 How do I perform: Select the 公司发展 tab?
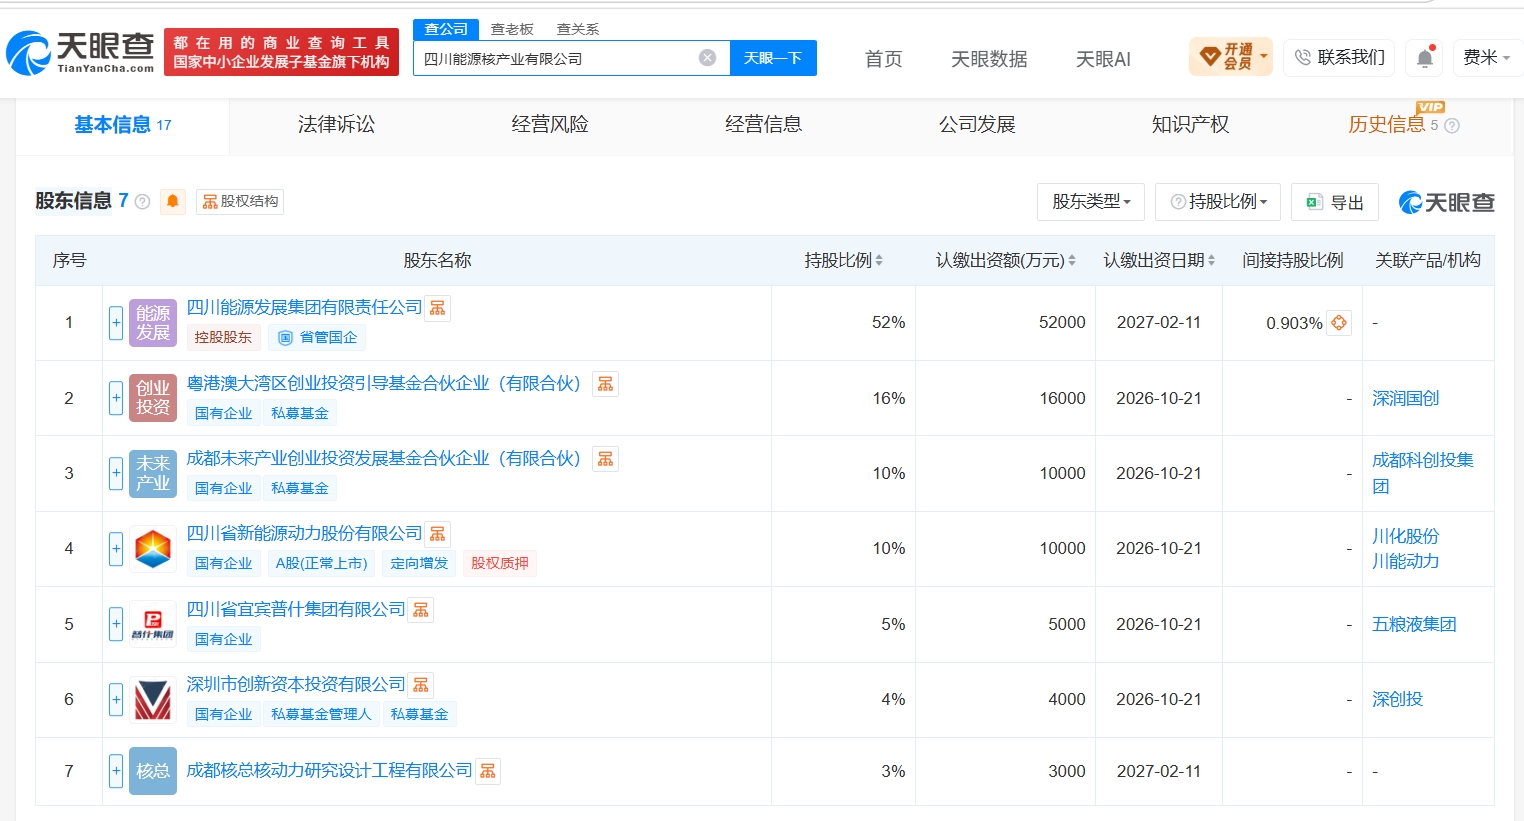coord(977,125)
